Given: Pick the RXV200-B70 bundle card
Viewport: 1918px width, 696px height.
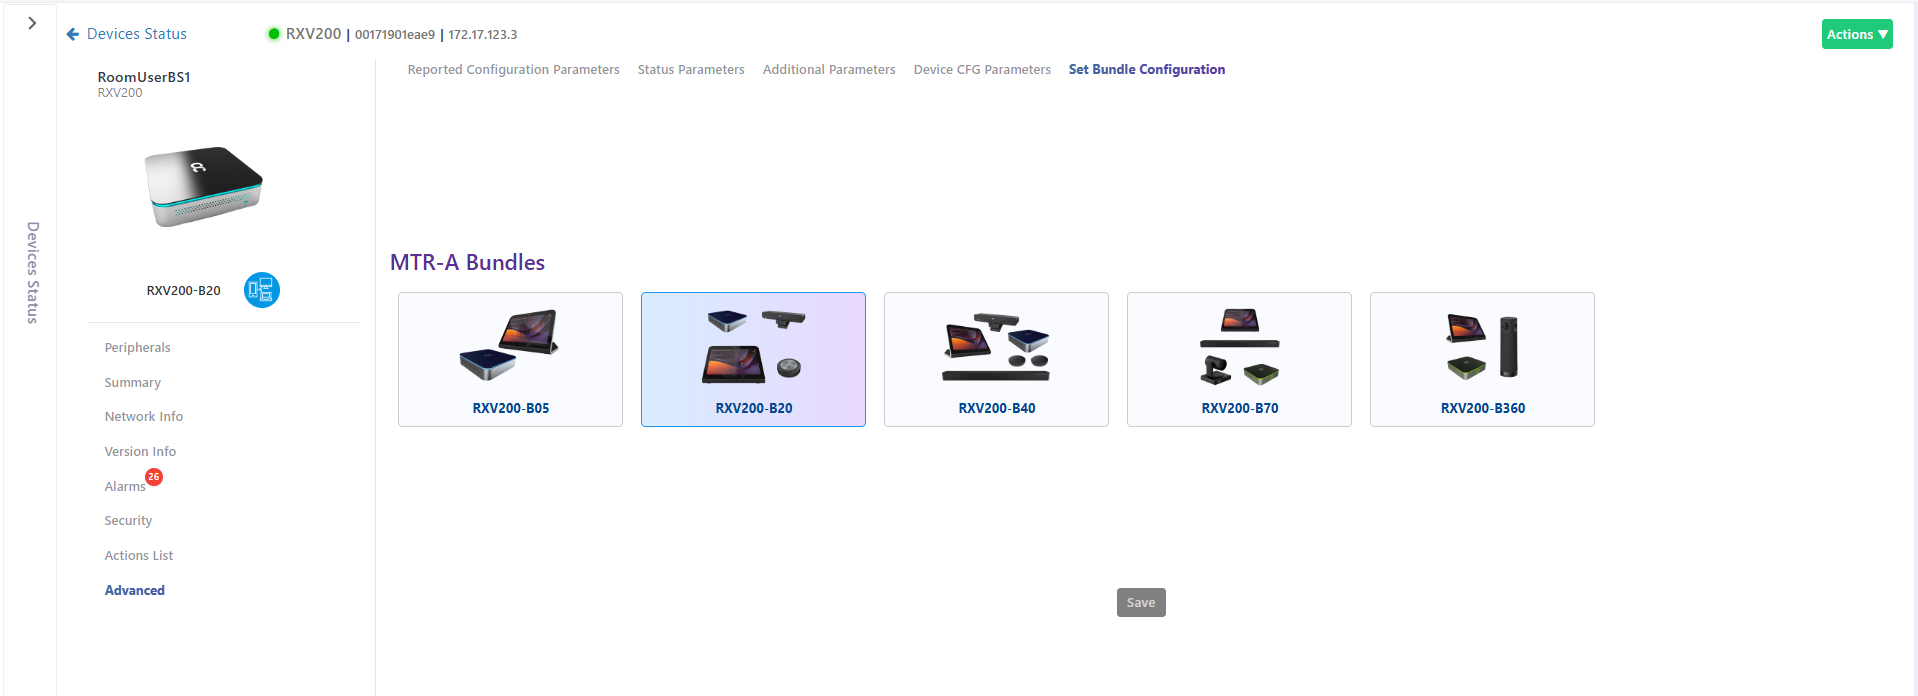Looking at the screenshot, I should [x=1239, y=359].
